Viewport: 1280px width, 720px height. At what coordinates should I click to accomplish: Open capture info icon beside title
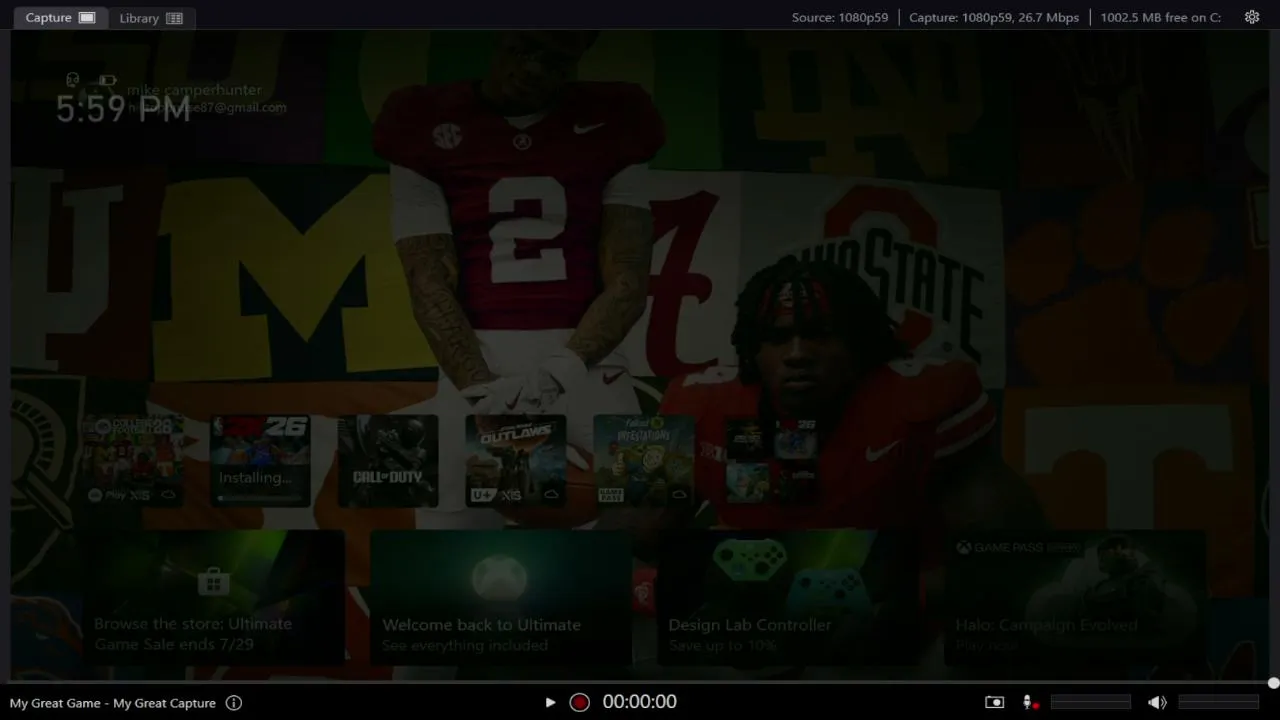[x=234, y=703]
